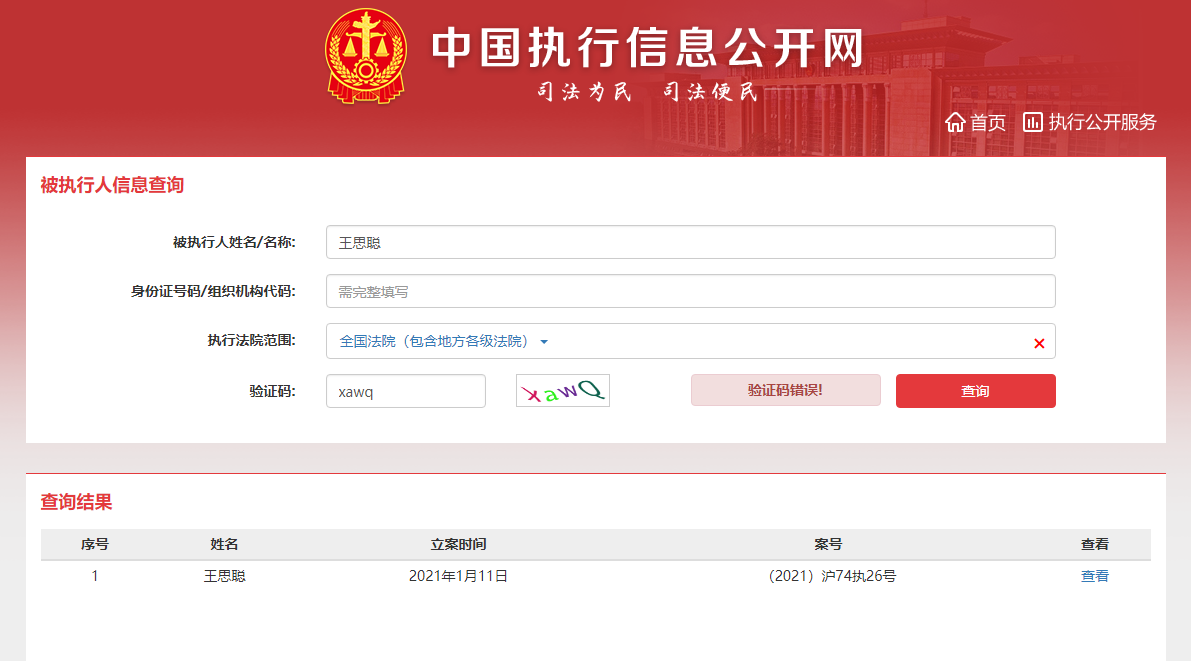Select case number (2021)沪74执26号
The height and width of the screenshot is (661, 1191).
[832, 576]
